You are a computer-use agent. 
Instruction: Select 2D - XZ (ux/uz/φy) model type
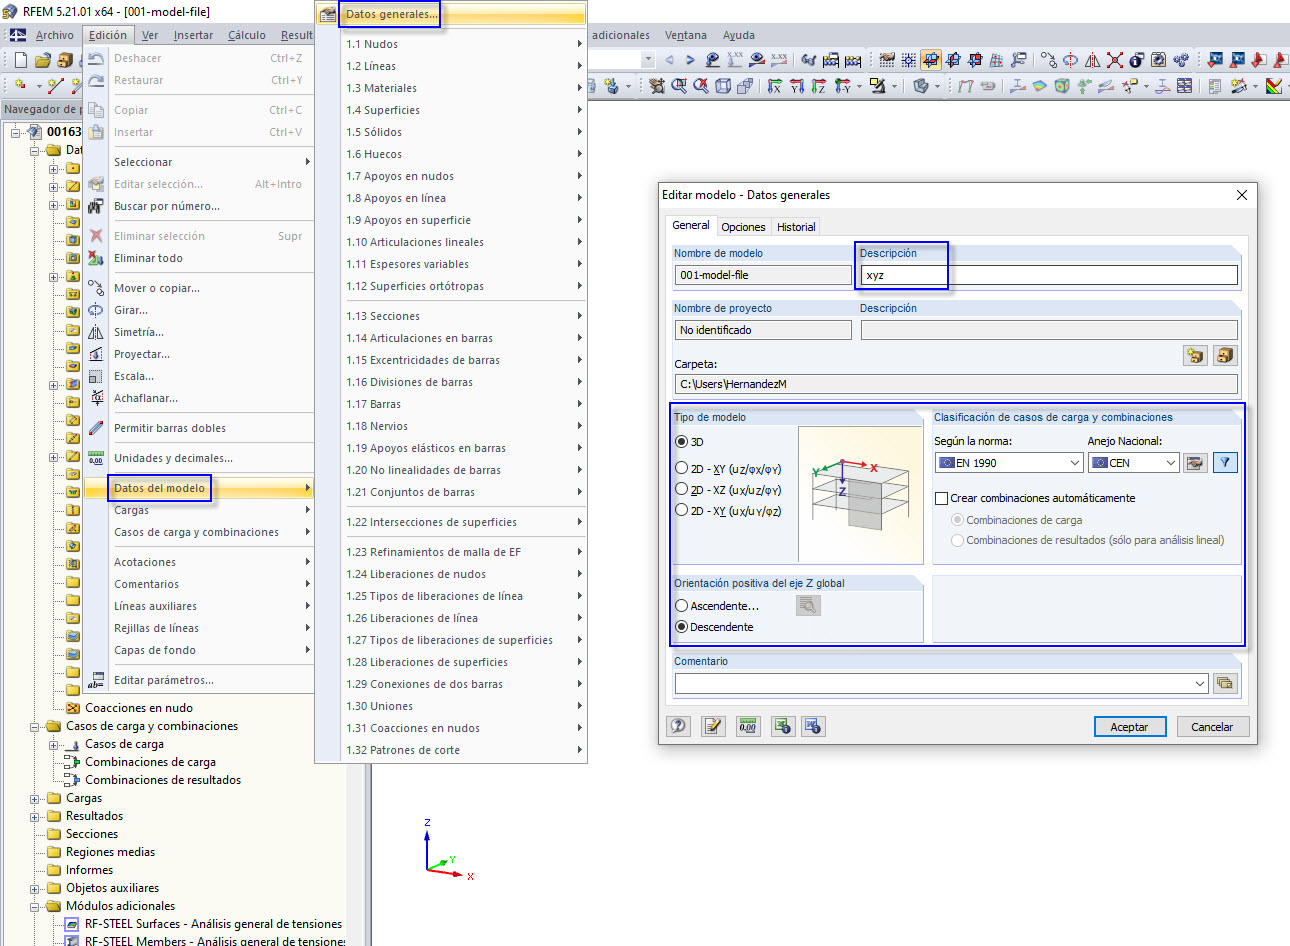pyautogui.click(x=682, y=489)
